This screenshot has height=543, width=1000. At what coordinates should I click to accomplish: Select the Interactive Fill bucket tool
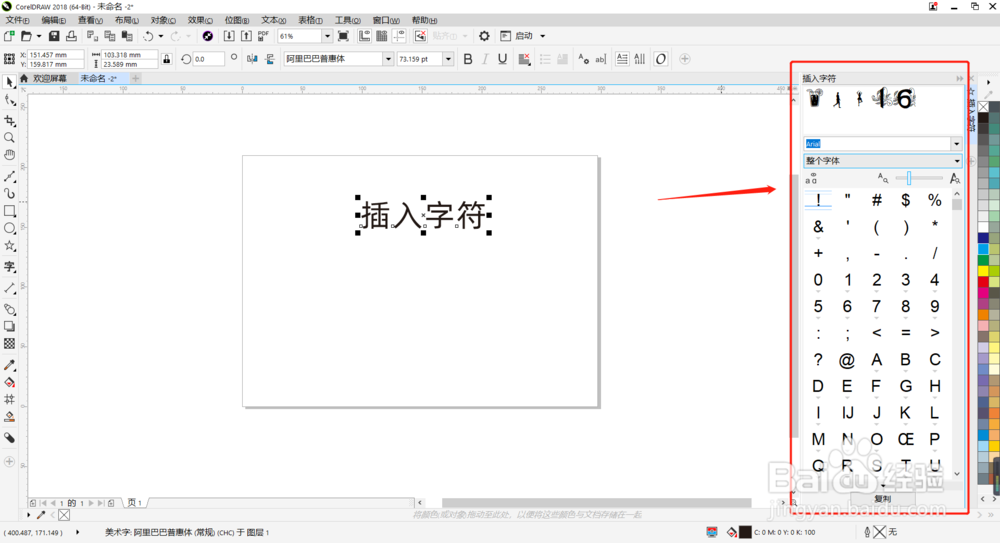pyautogui.click(x=9, y=382)
